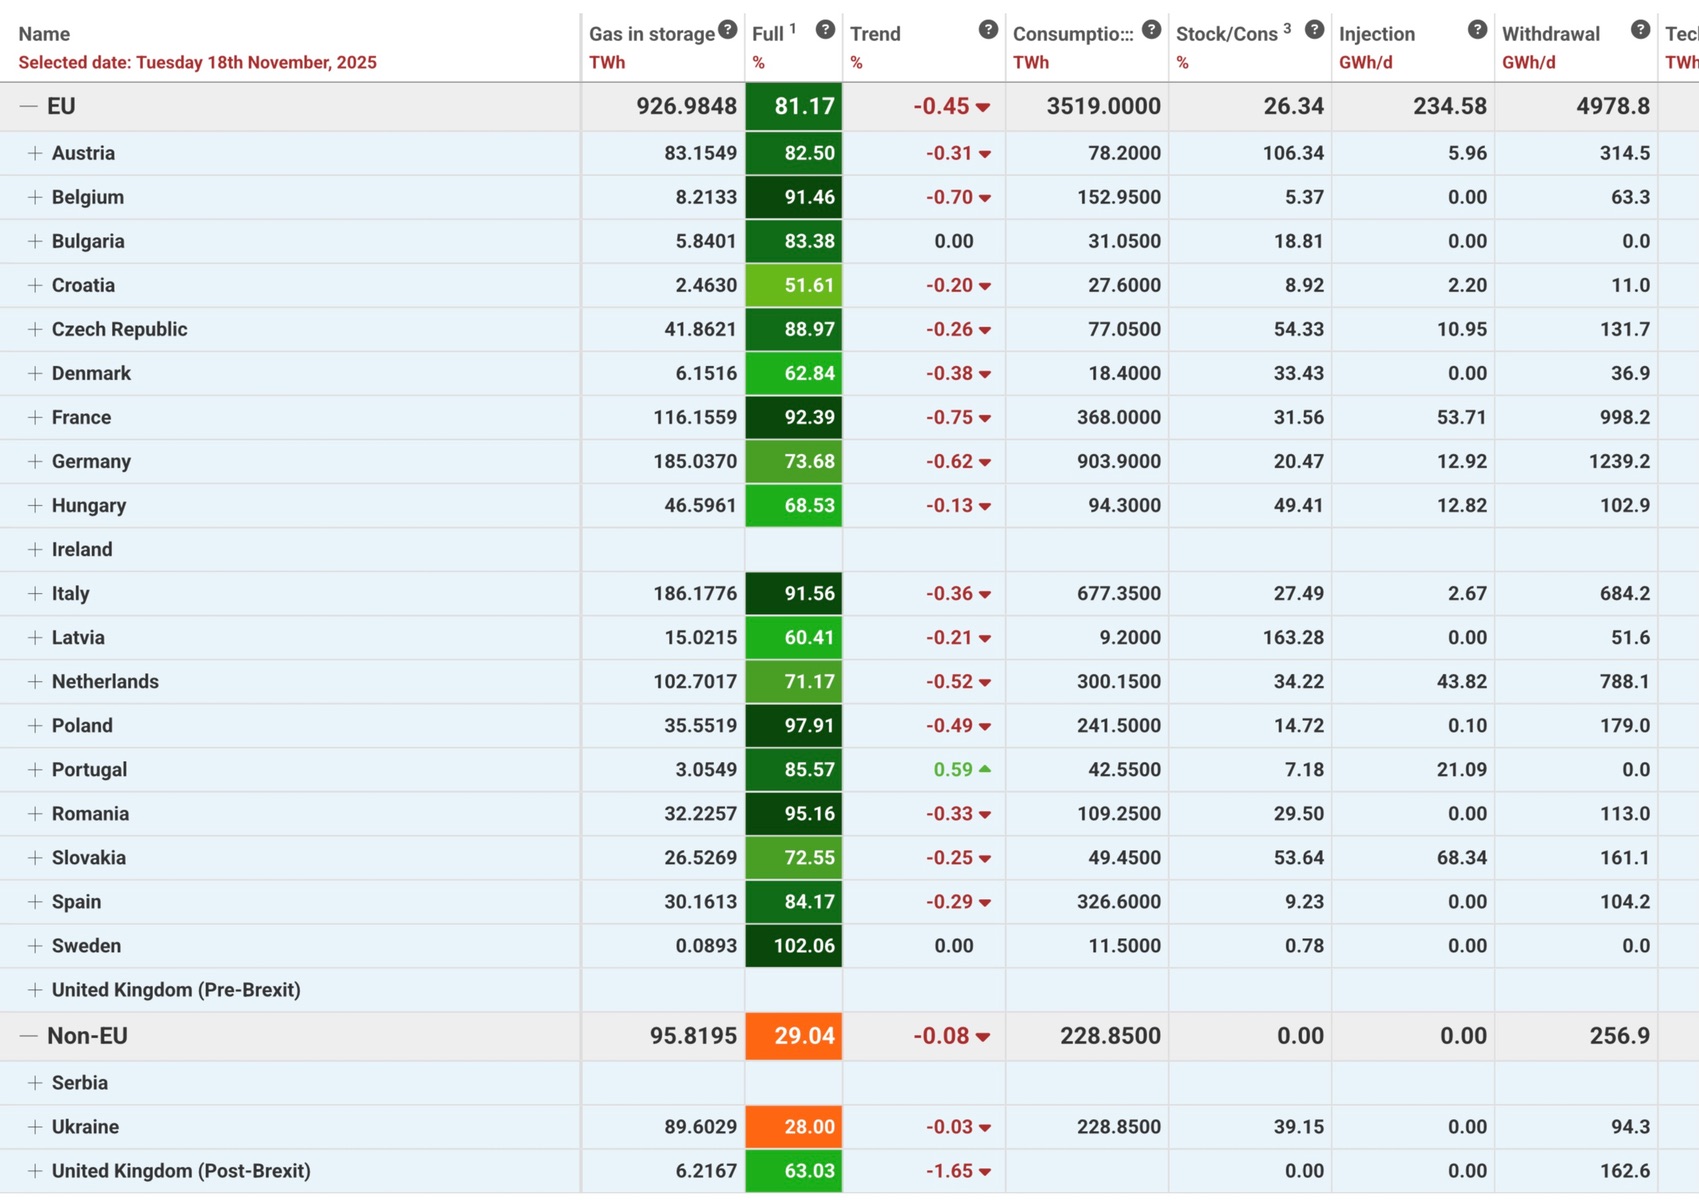1699x1200 pixels.
Task: Click the Name column header
Action: (44, 34)
